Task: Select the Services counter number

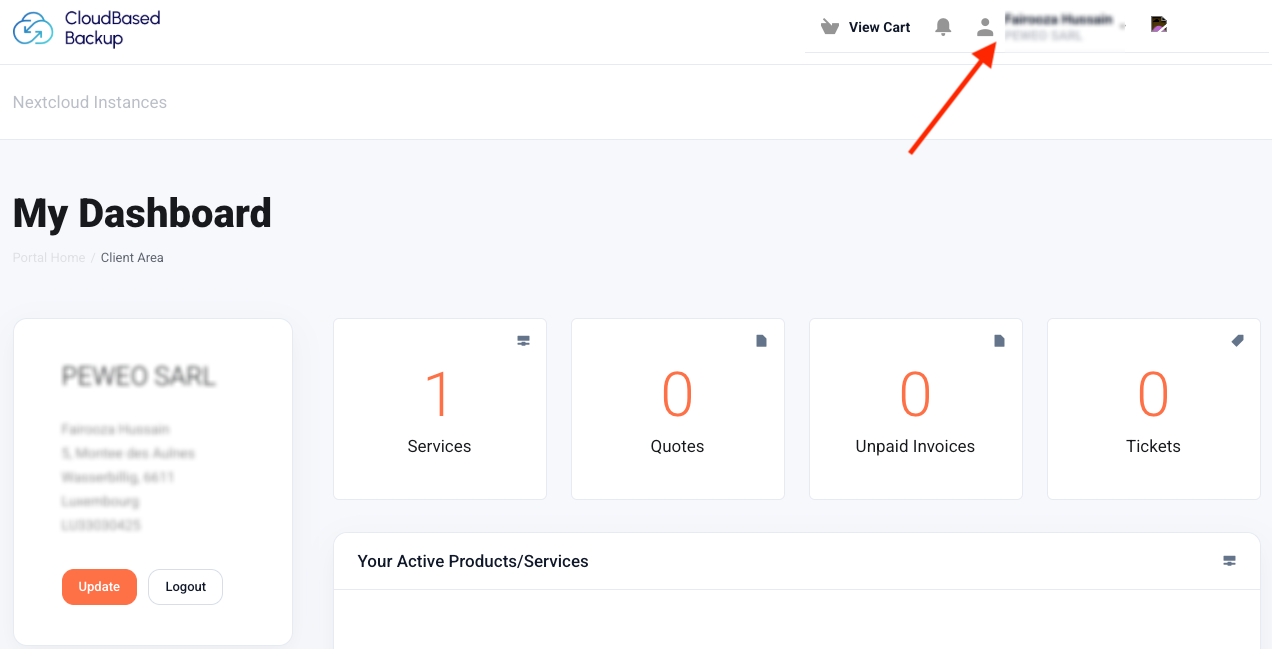Action: (x=439, y=394)
